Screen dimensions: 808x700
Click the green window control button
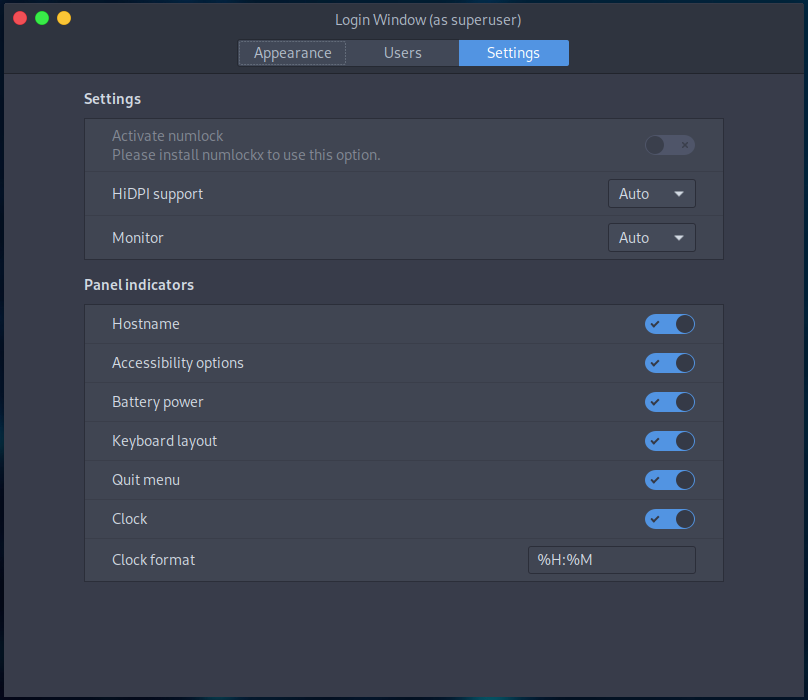[42, 18]
